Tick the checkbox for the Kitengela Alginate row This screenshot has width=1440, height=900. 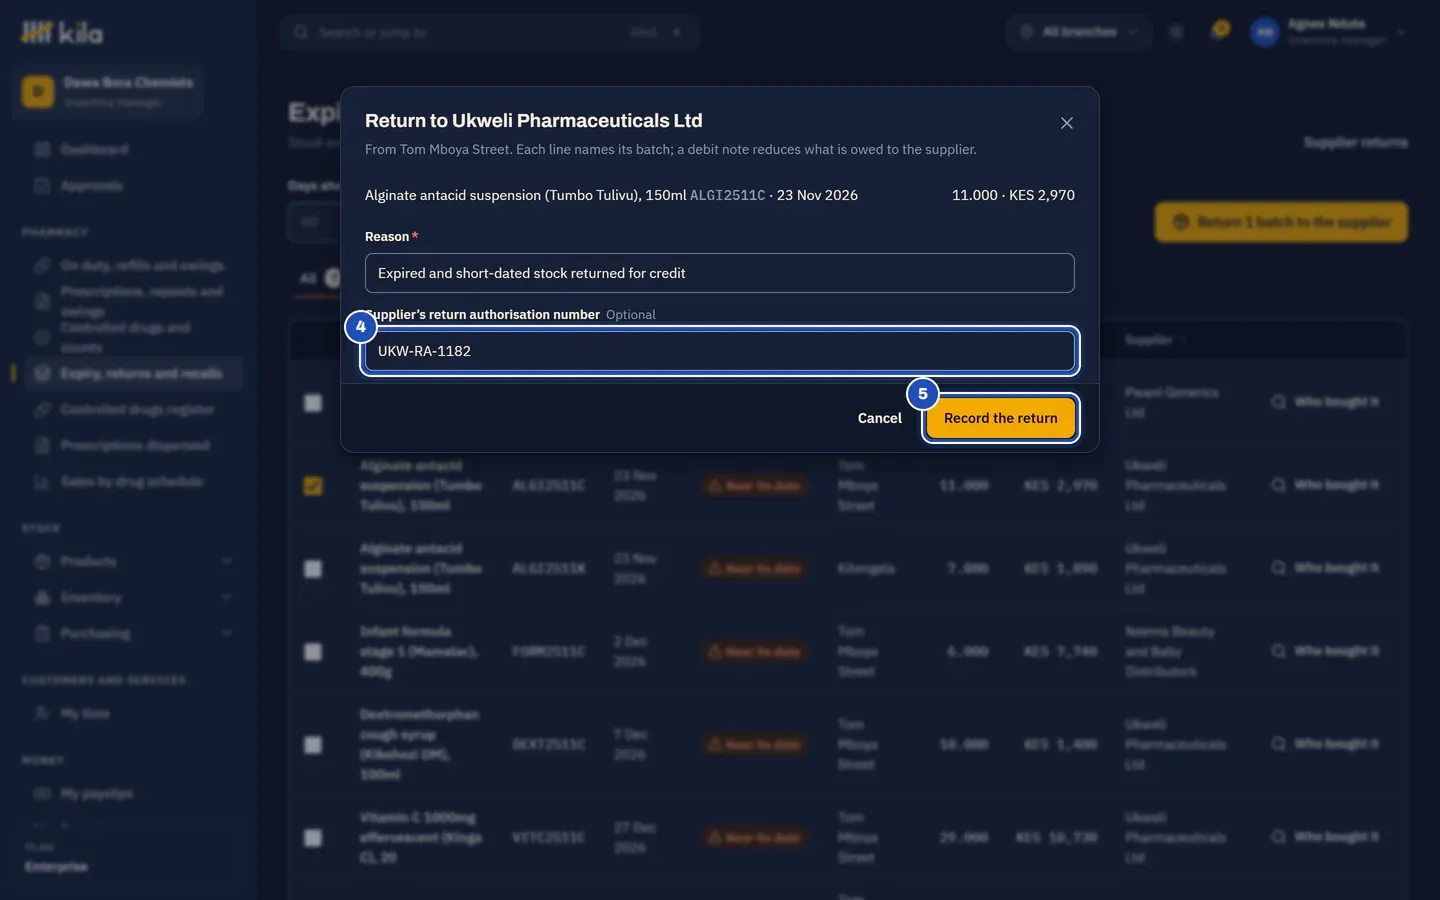click(313, 569)
